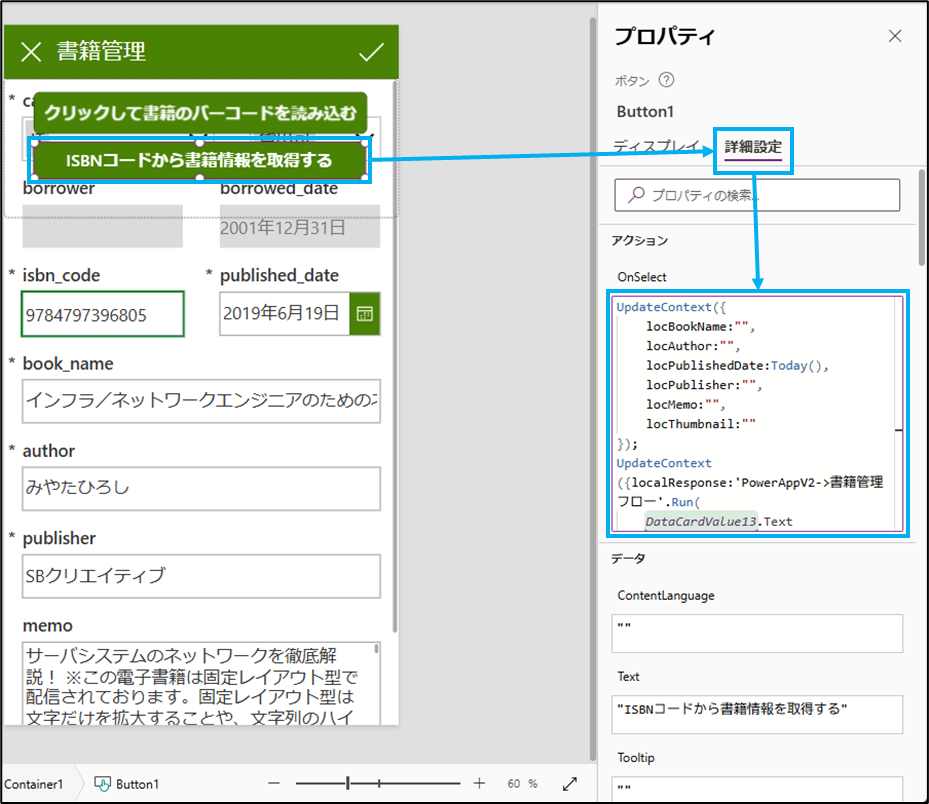Zoom out with the minus icon
The width and height of the screenshot is (929, 804).
coord(274,783)
